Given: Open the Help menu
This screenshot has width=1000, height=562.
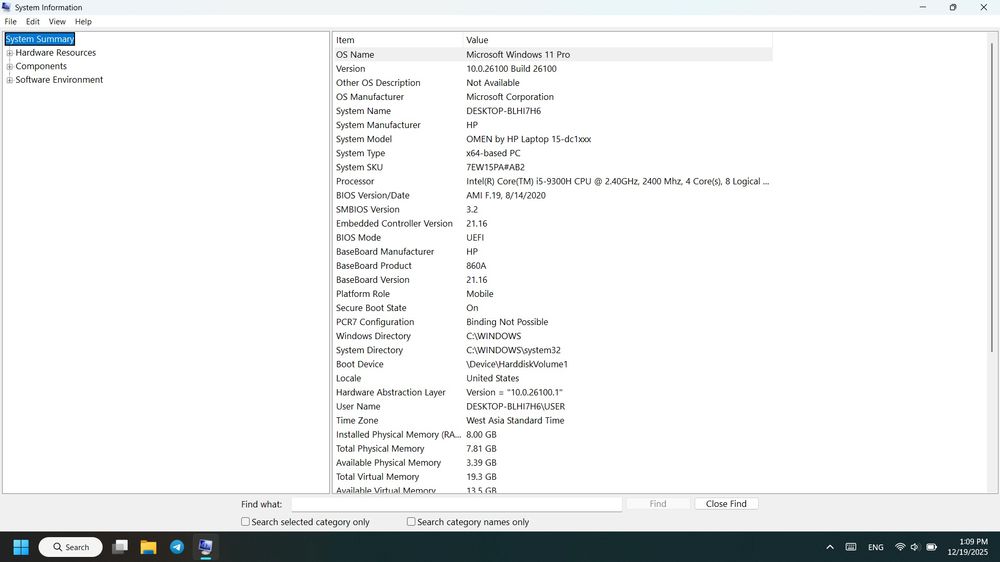Looking at the screenshot, I should point(83,21).
